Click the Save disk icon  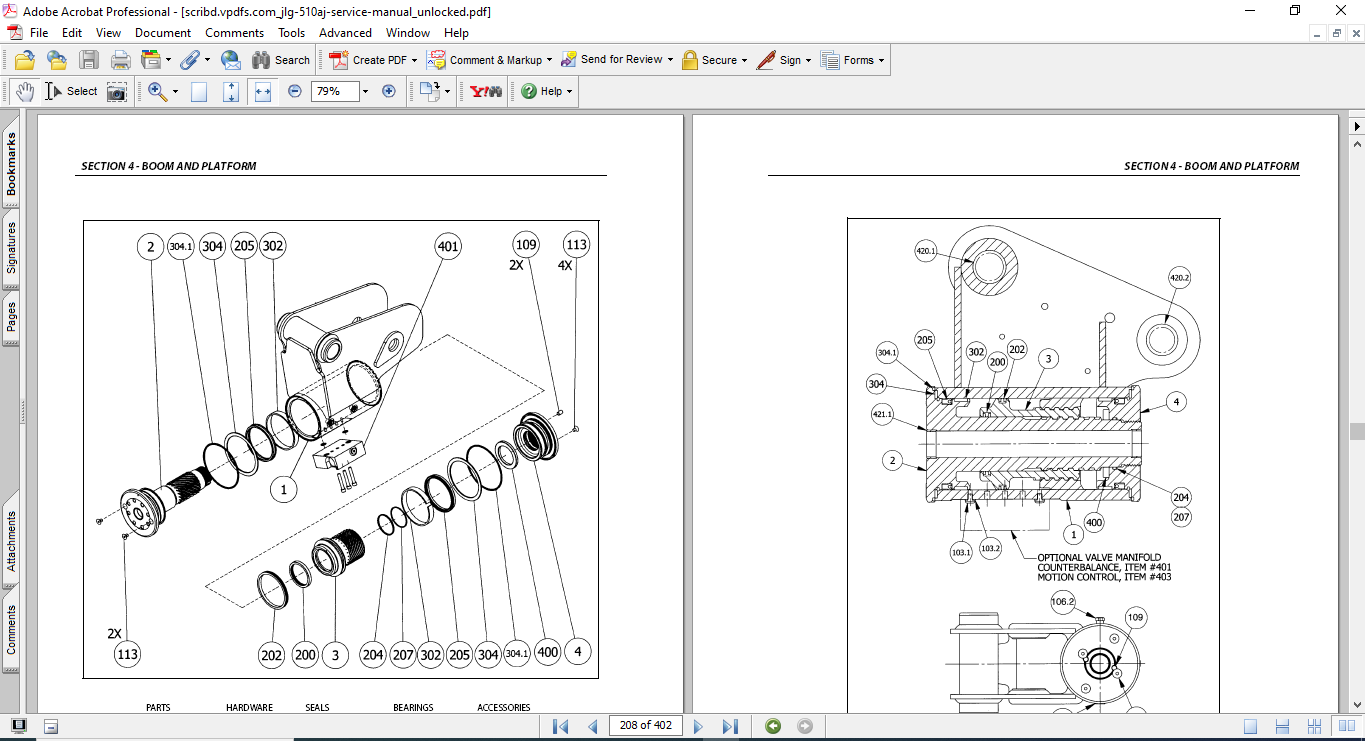(89, 60)
